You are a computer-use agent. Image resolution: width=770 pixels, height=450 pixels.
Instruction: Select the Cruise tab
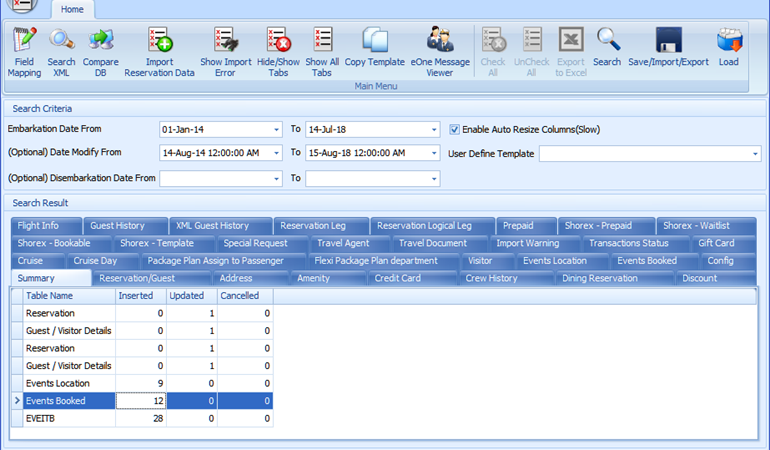pyautogui.click(x=38, y=261)
